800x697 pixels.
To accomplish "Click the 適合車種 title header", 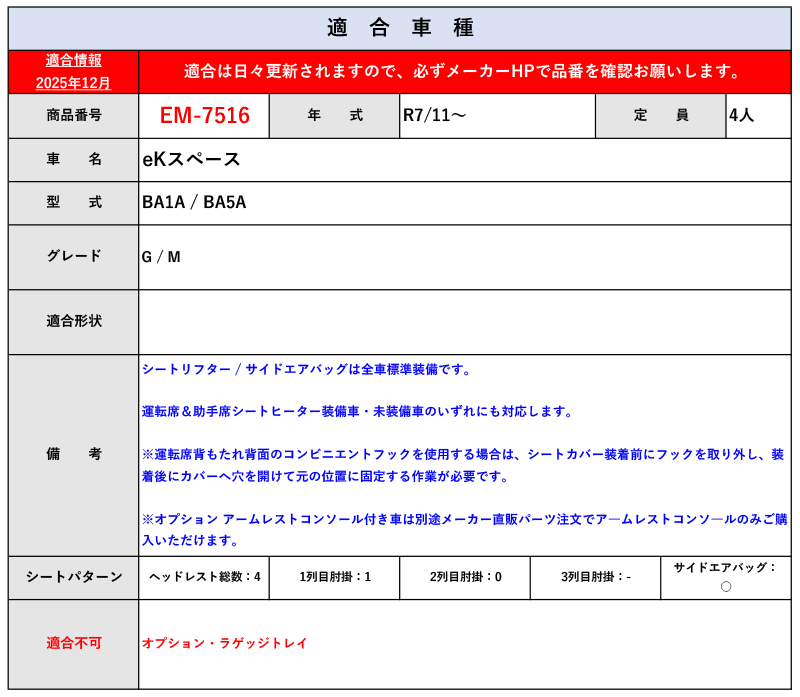I will click(x=400, y=28).
